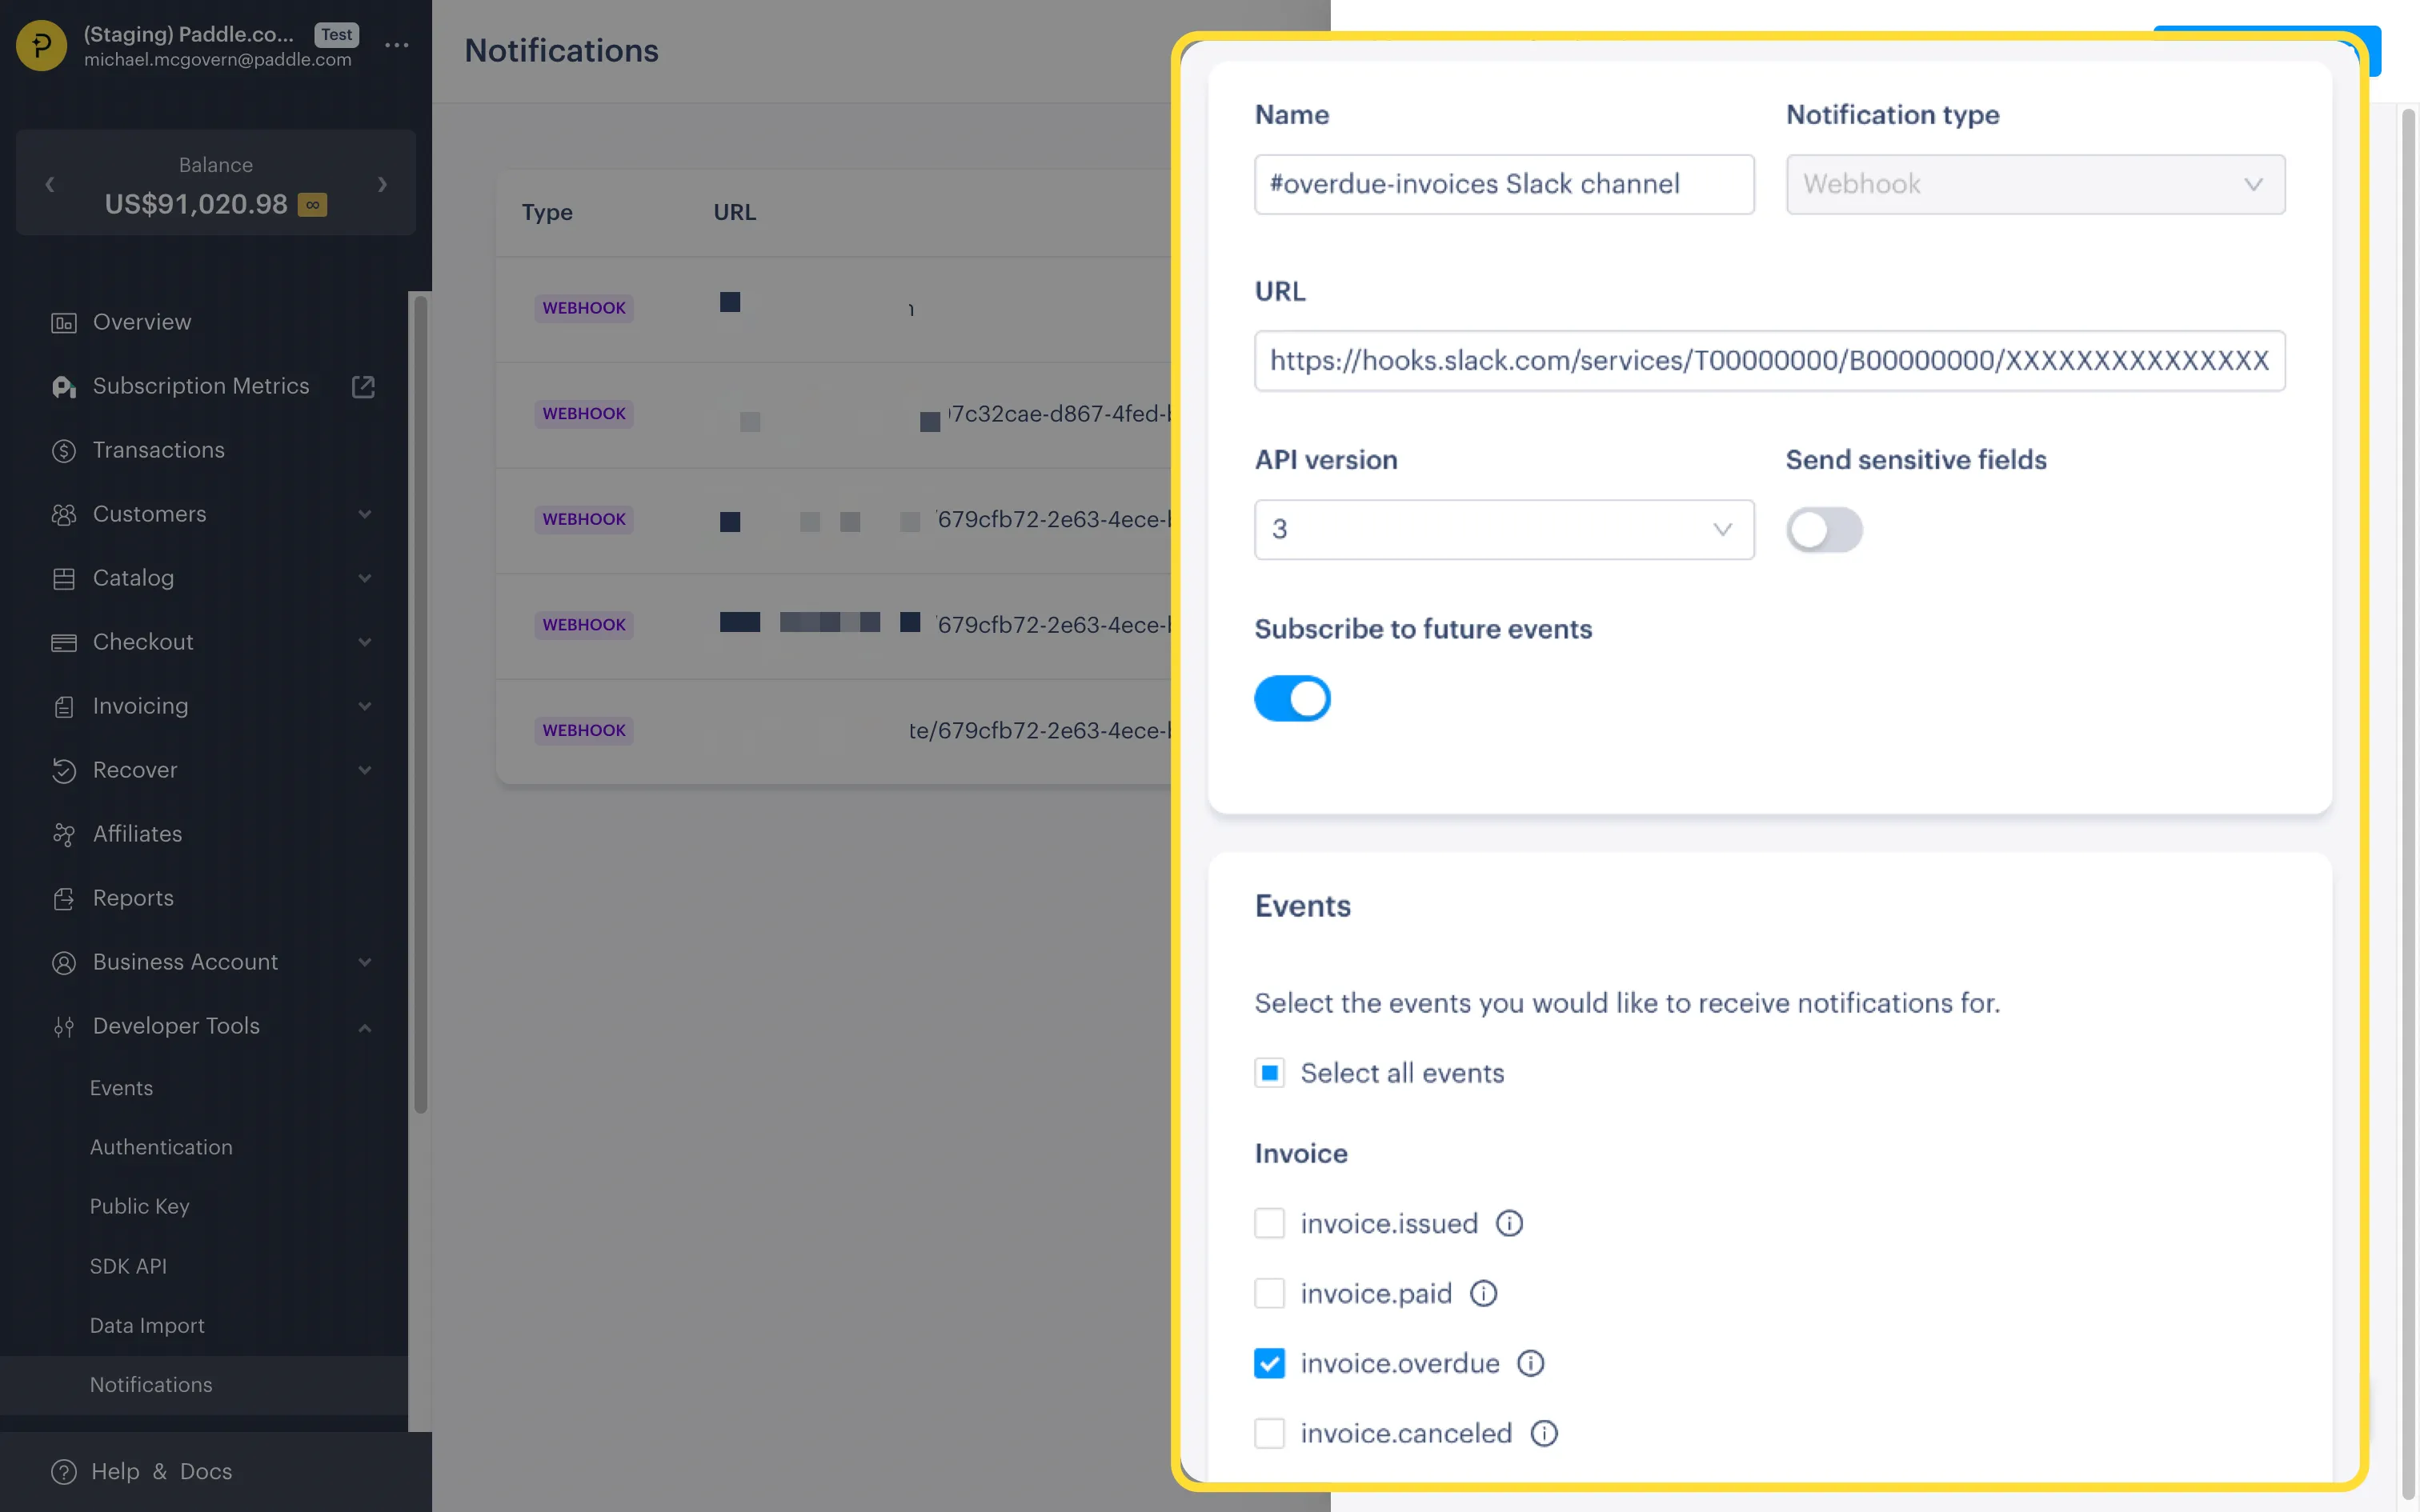Go to next balance with right arrow
This screenshot has width=2420, height=1512.
coord(382,185)
